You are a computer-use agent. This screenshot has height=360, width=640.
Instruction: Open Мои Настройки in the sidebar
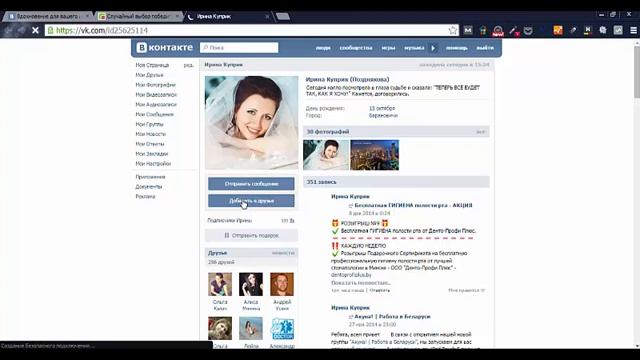pos(153,164)
